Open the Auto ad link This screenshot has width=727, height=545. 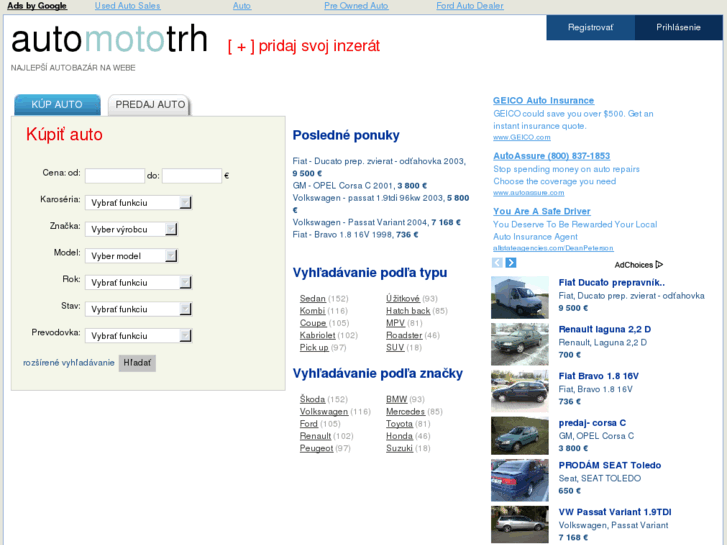(x=242, y=6)
